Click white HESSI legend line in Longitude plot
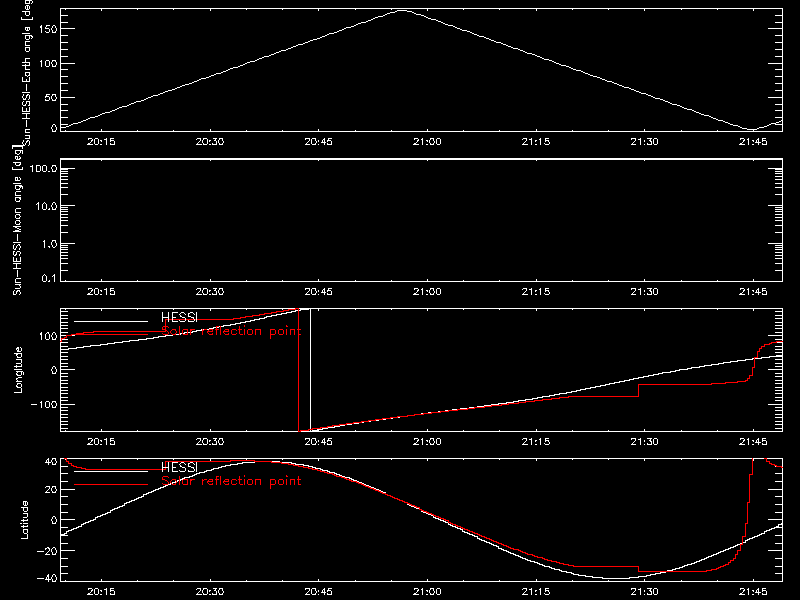The image size is (800, 600). (x=111, y=321)
